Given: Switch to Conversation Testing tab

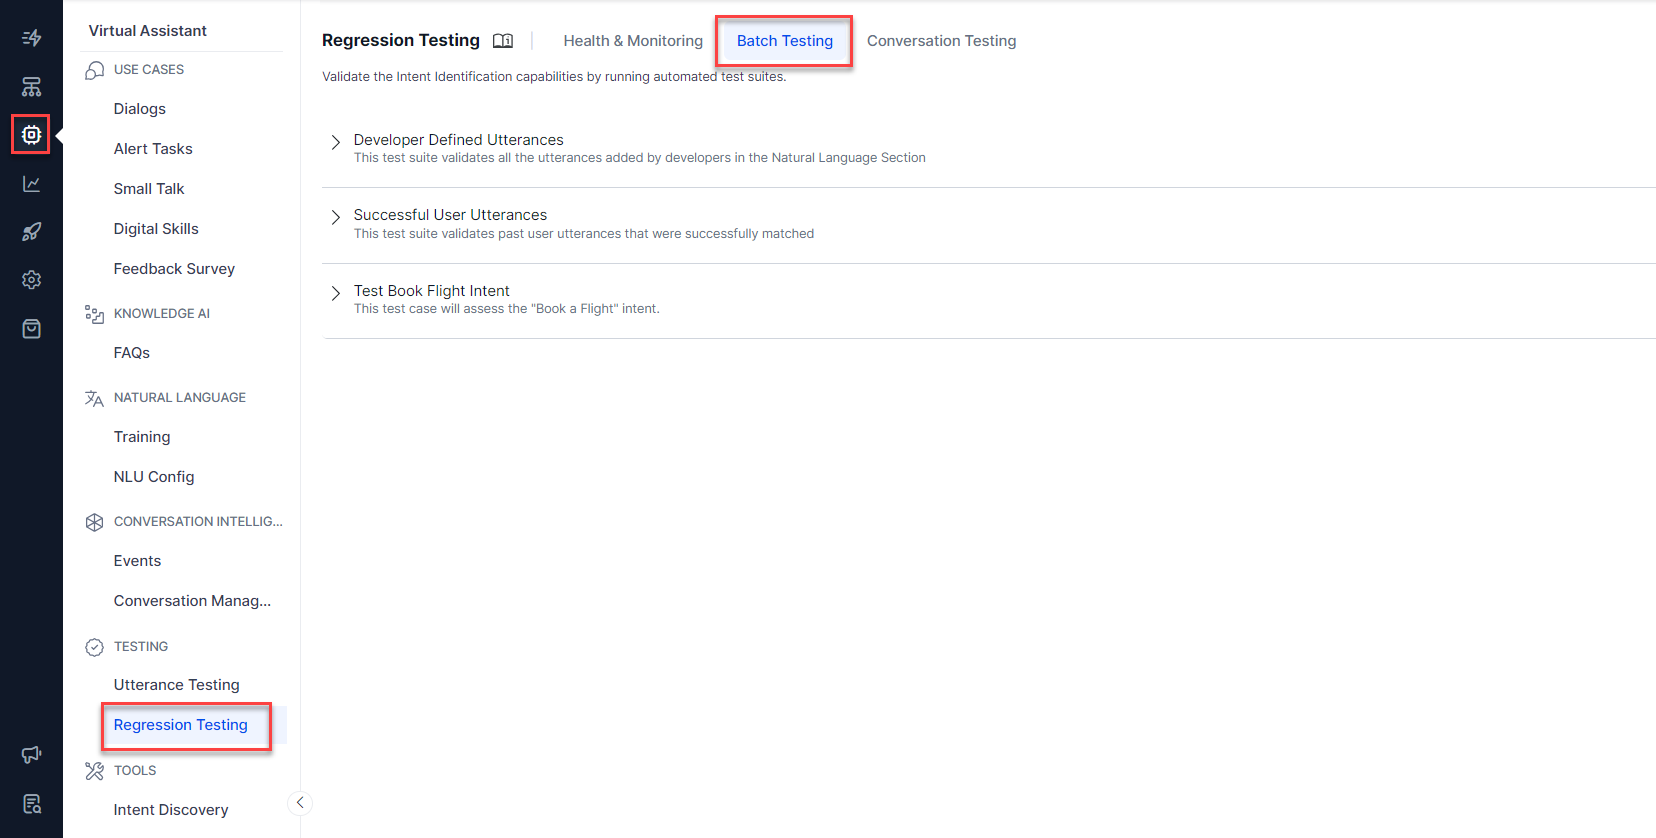Looking at the screenshot, I should (x=941, y=41).
